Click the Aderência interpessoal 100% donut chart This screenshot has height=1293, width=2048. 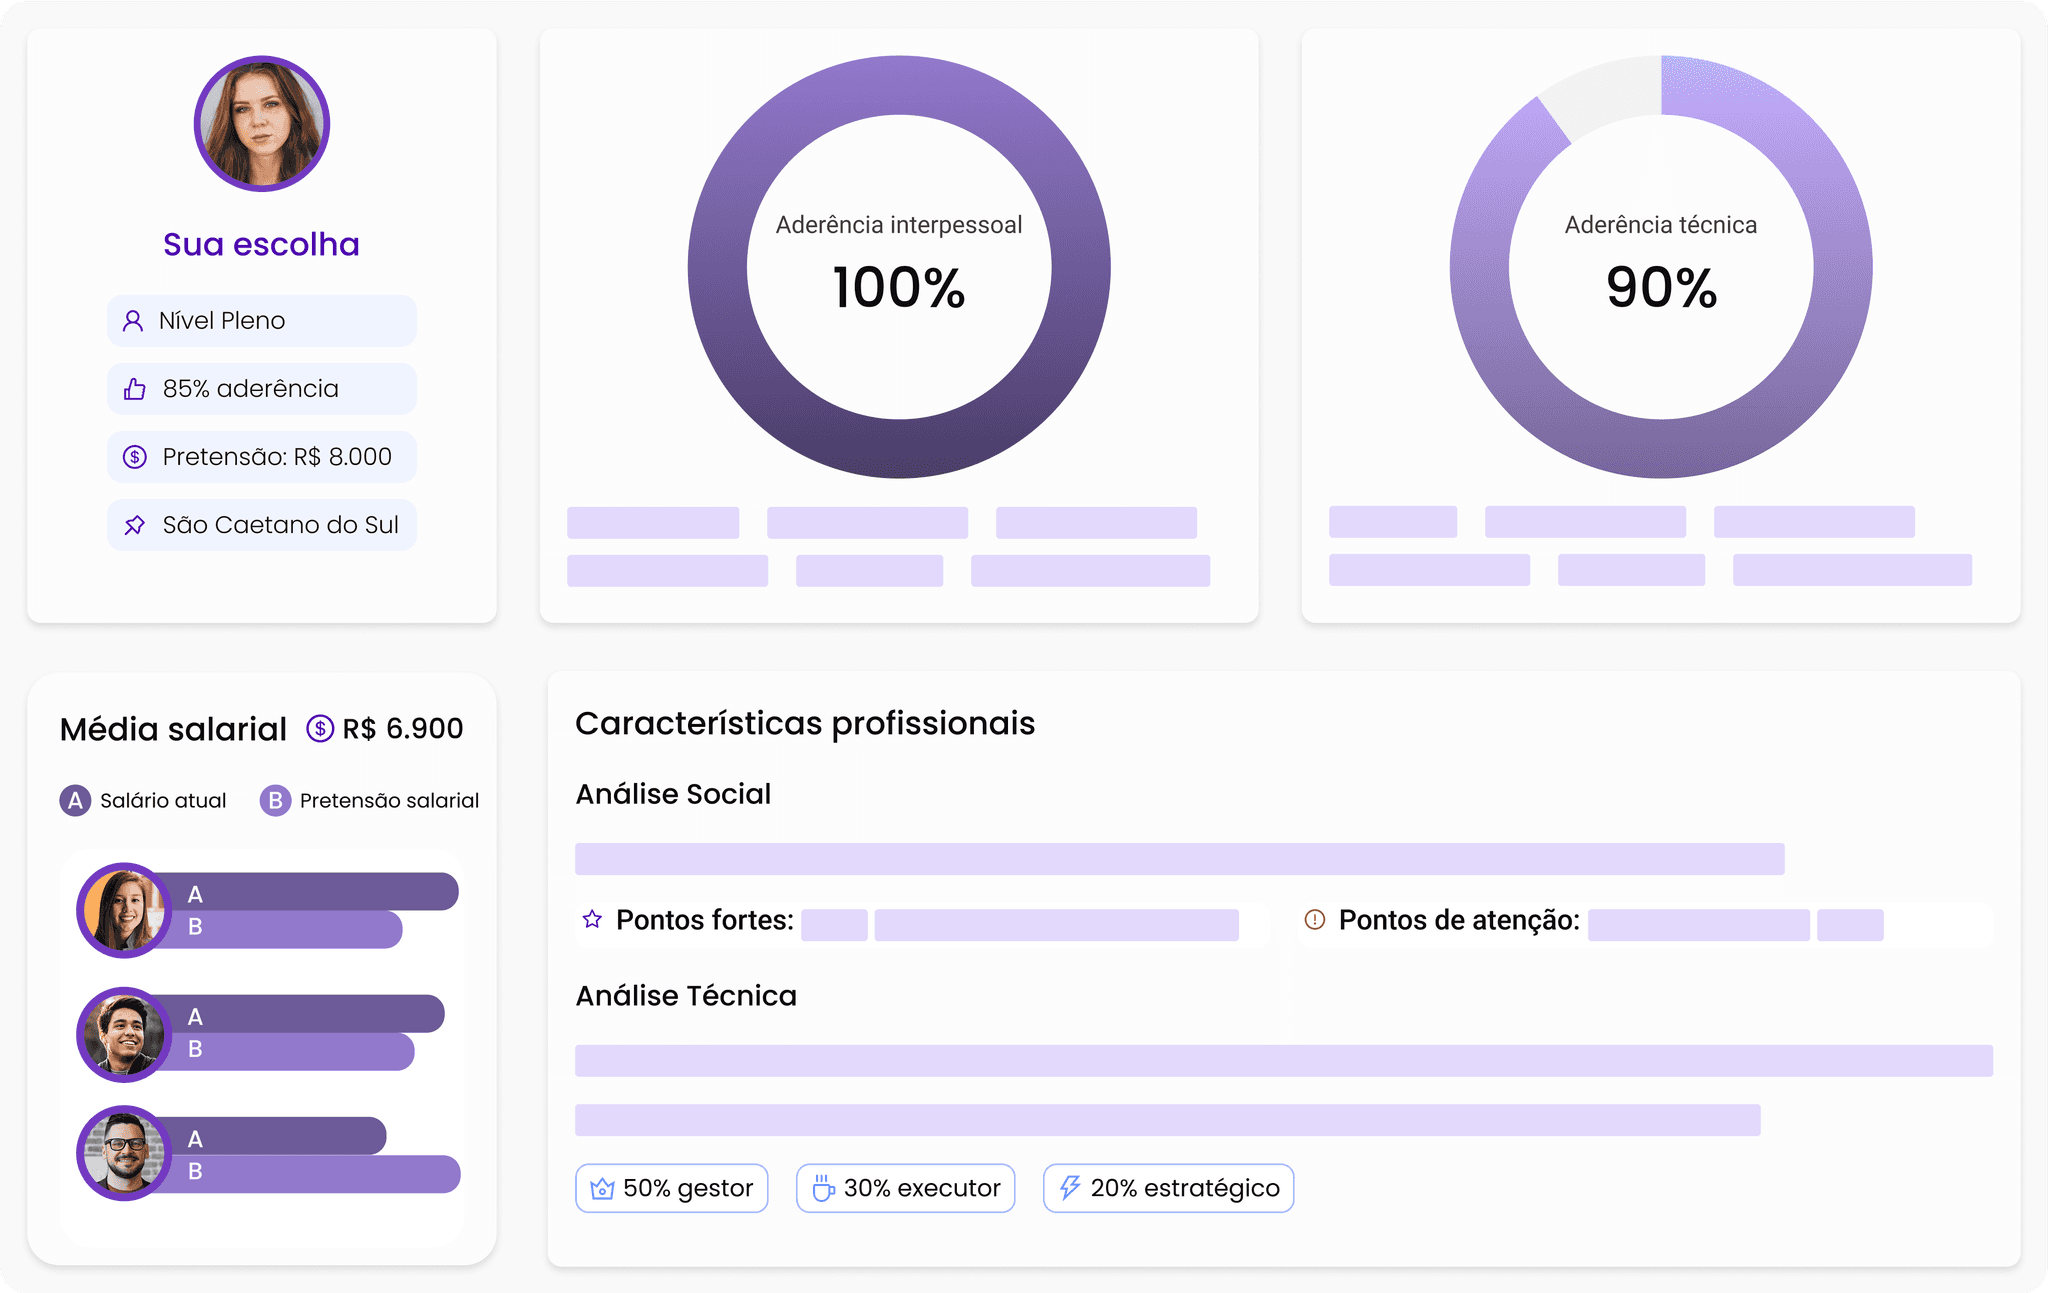(899, 267)
